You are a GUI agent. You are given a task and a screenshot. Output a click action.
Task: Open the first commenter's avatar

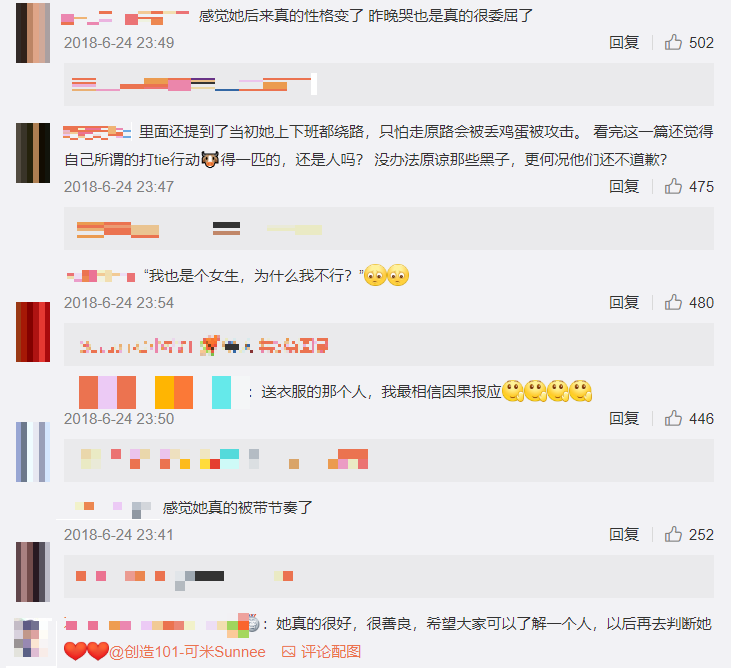tap(33, 33)
